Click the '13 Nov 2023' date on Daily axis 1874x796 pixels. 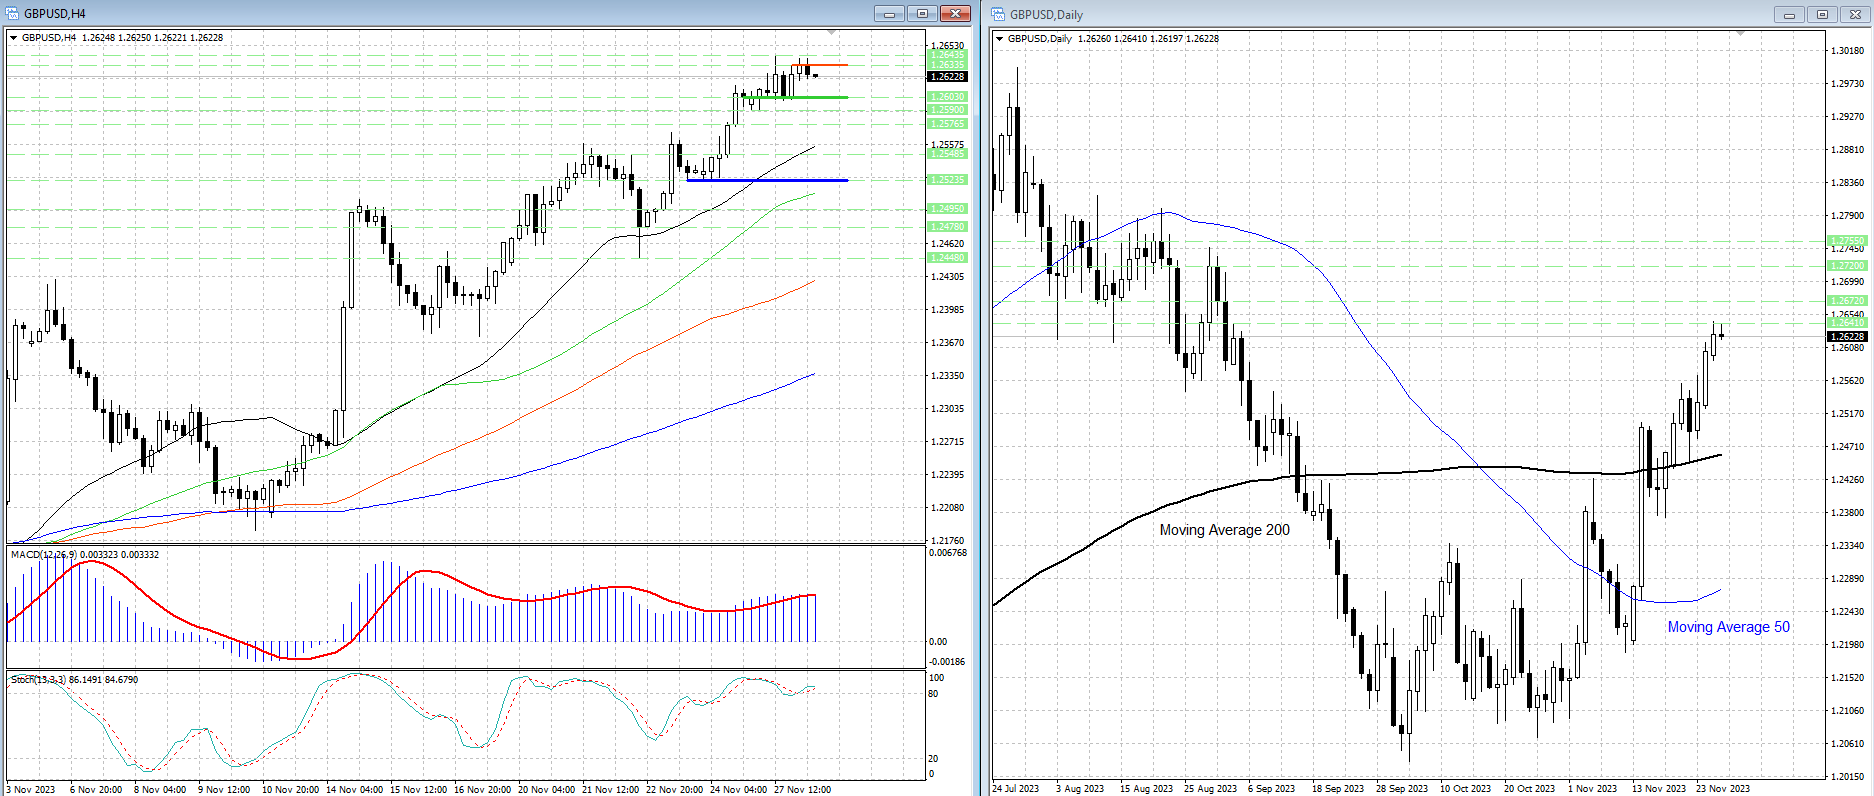point(1659,789)
